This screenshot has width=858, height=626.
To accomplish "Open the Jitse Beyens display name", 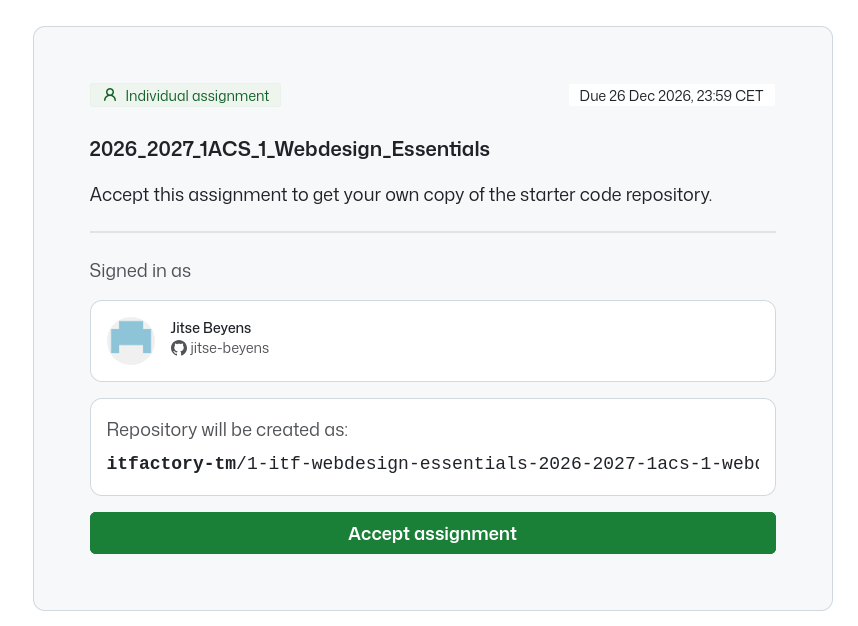I will 211,328.
